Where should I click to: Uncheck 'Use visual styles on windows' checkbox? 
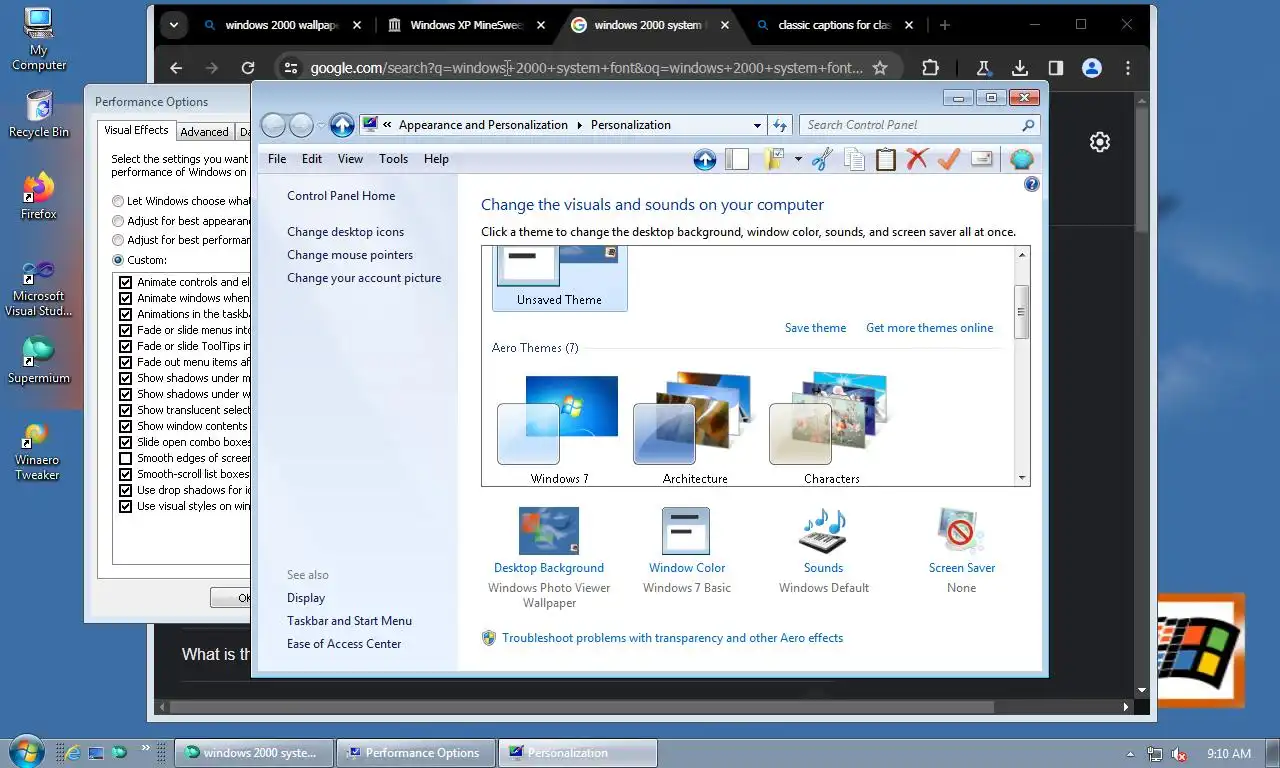coord(126,506)
